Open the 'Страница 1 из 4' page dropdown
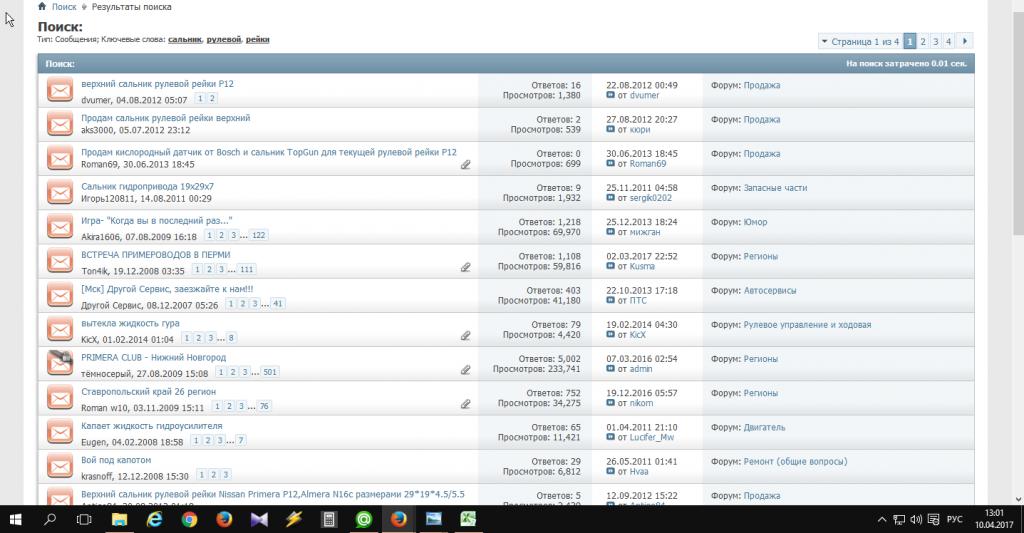The height and width of the screenshot is (533, 1024). 860,41
